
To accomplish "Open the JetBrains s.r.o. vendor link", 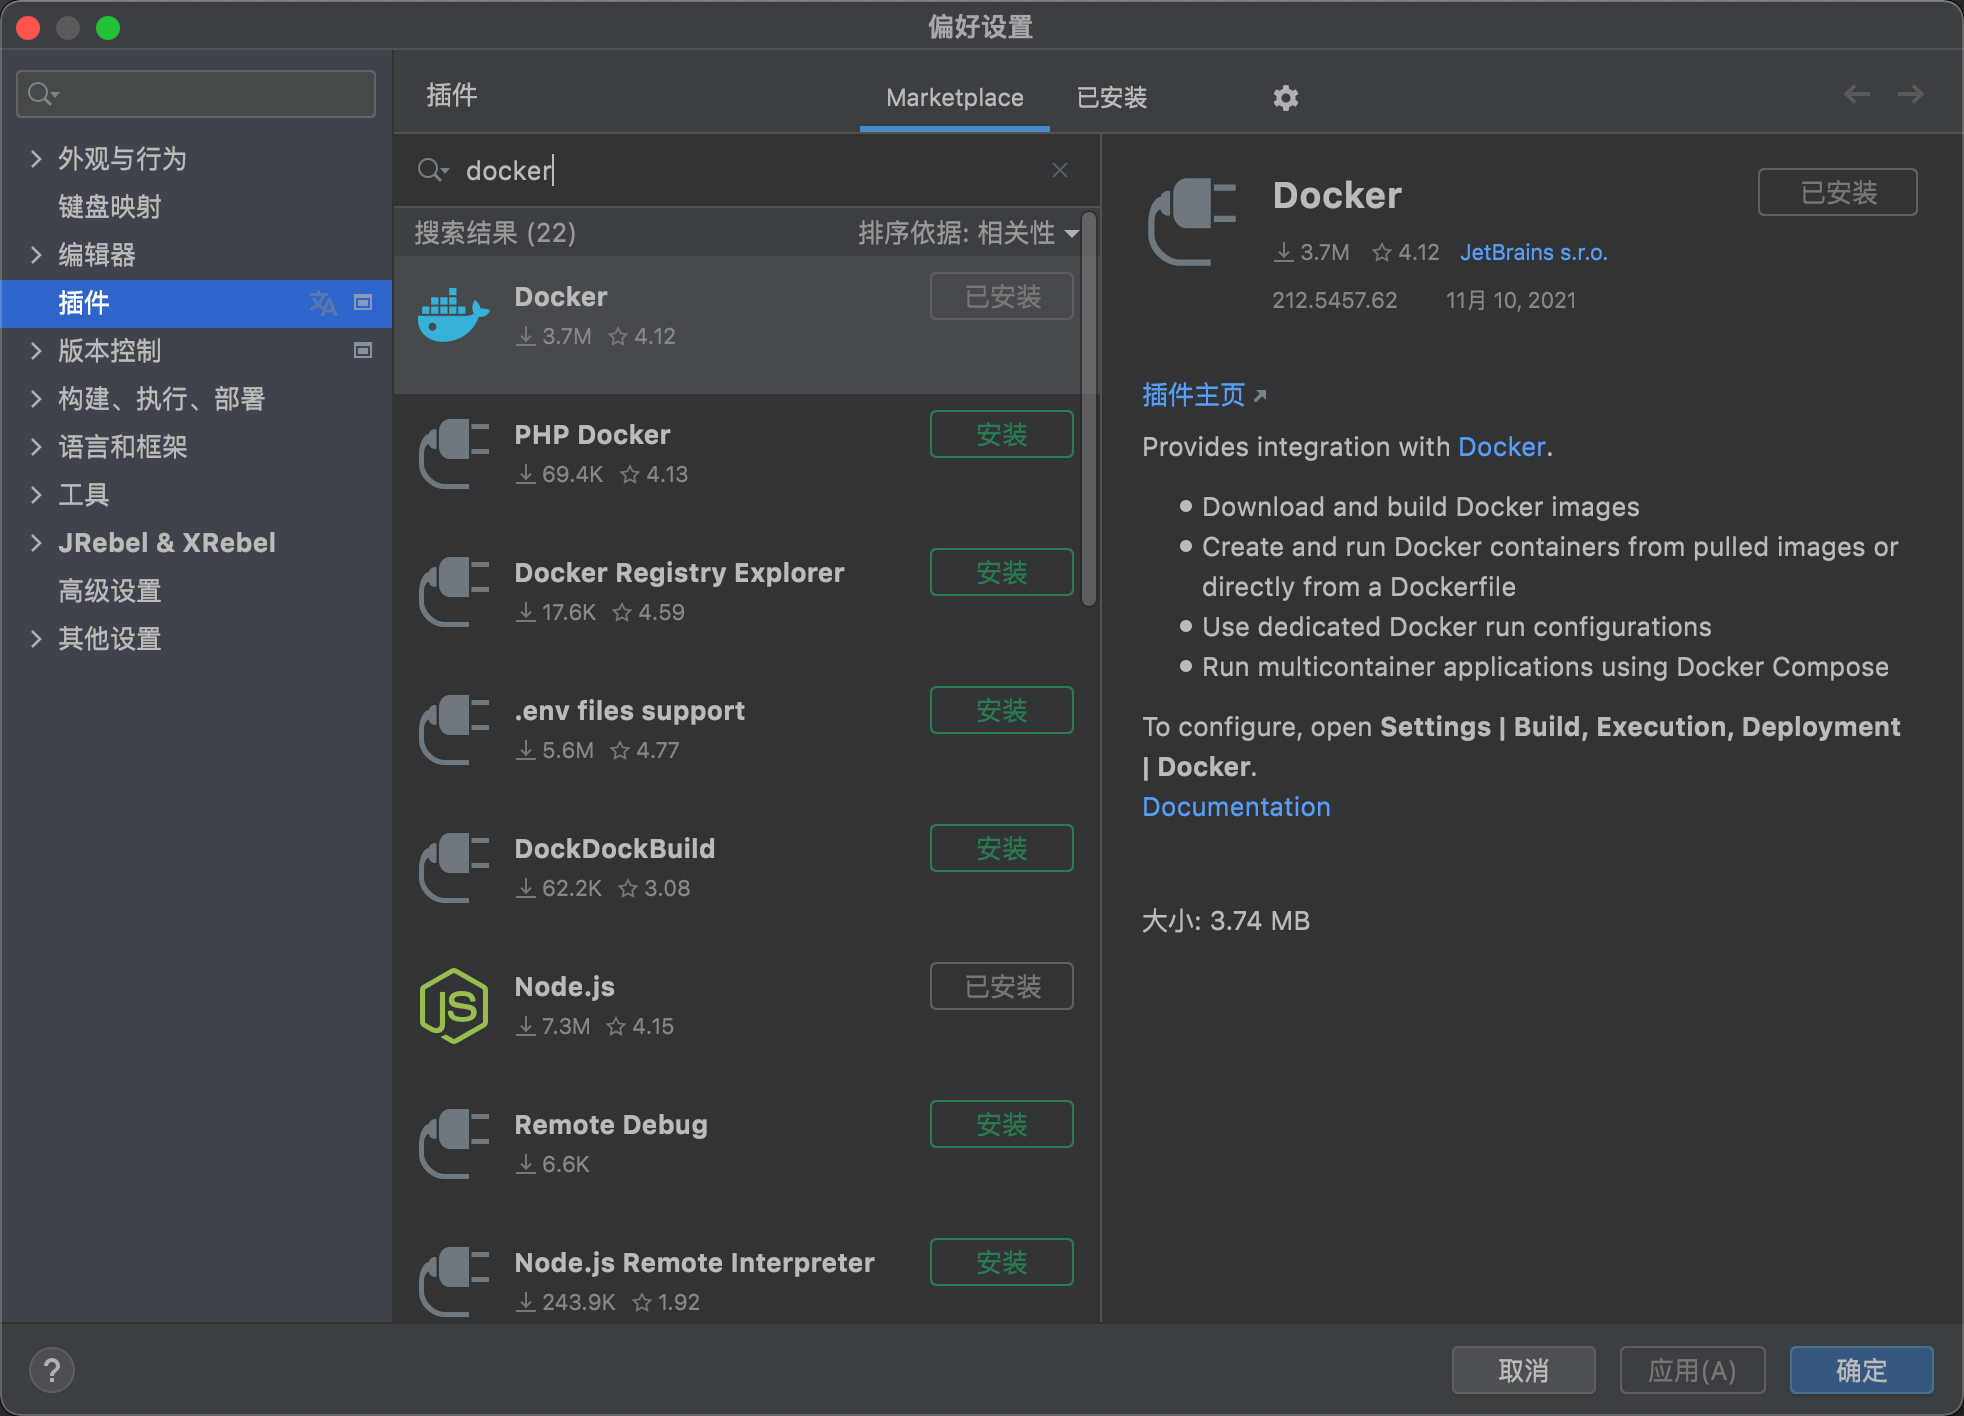I will click(x=1534, y=253).
